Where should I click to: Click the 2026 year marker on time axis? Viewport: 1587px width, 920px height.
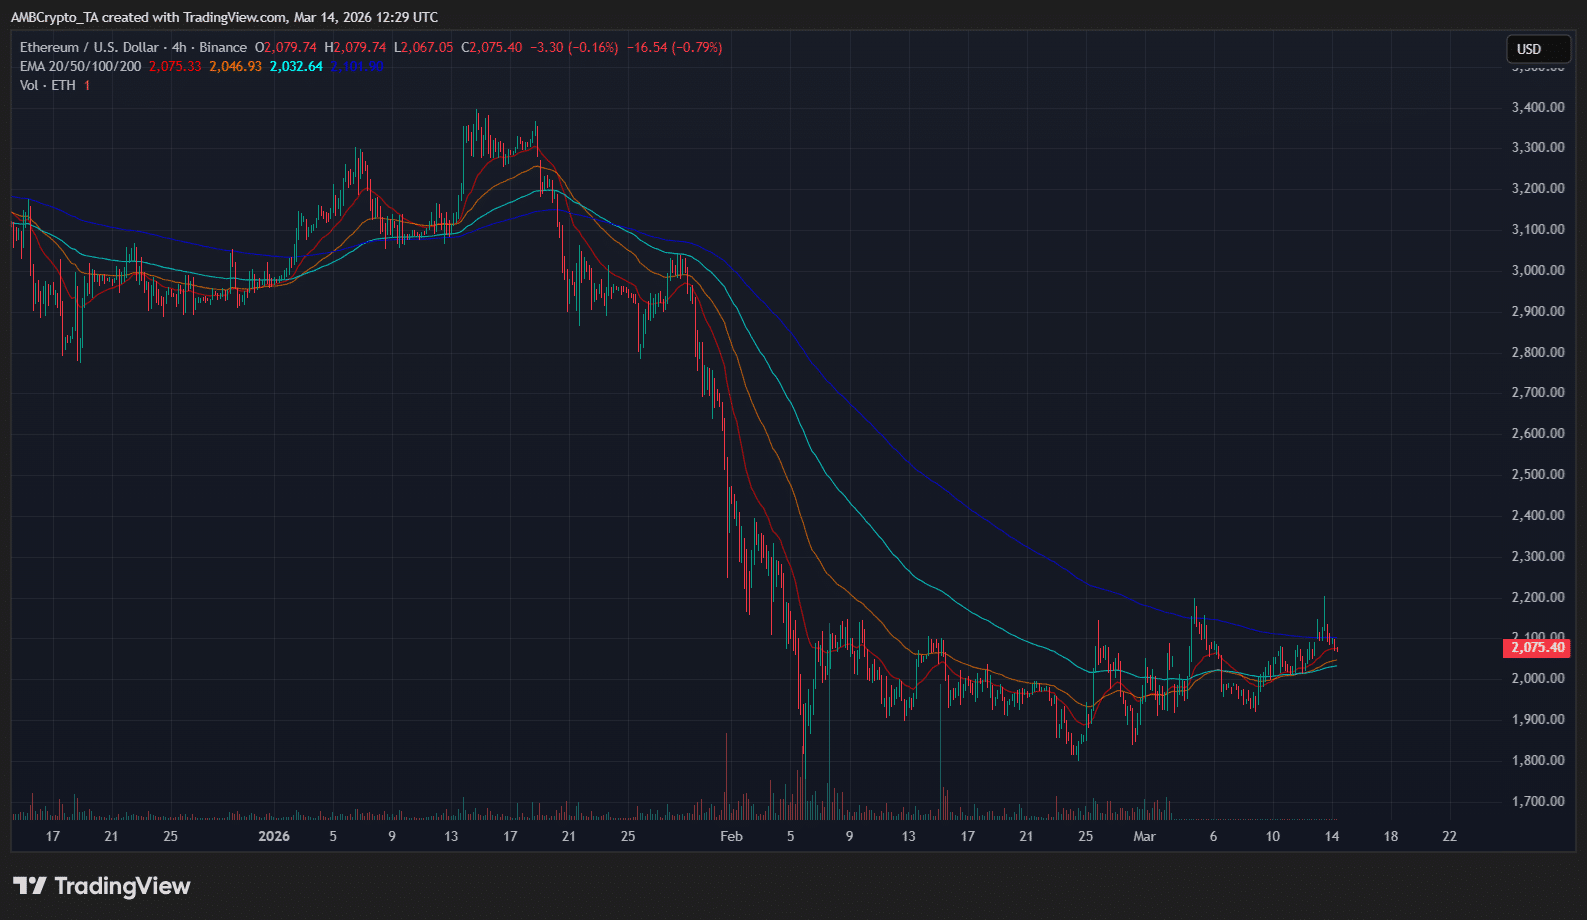pos(273,836)
